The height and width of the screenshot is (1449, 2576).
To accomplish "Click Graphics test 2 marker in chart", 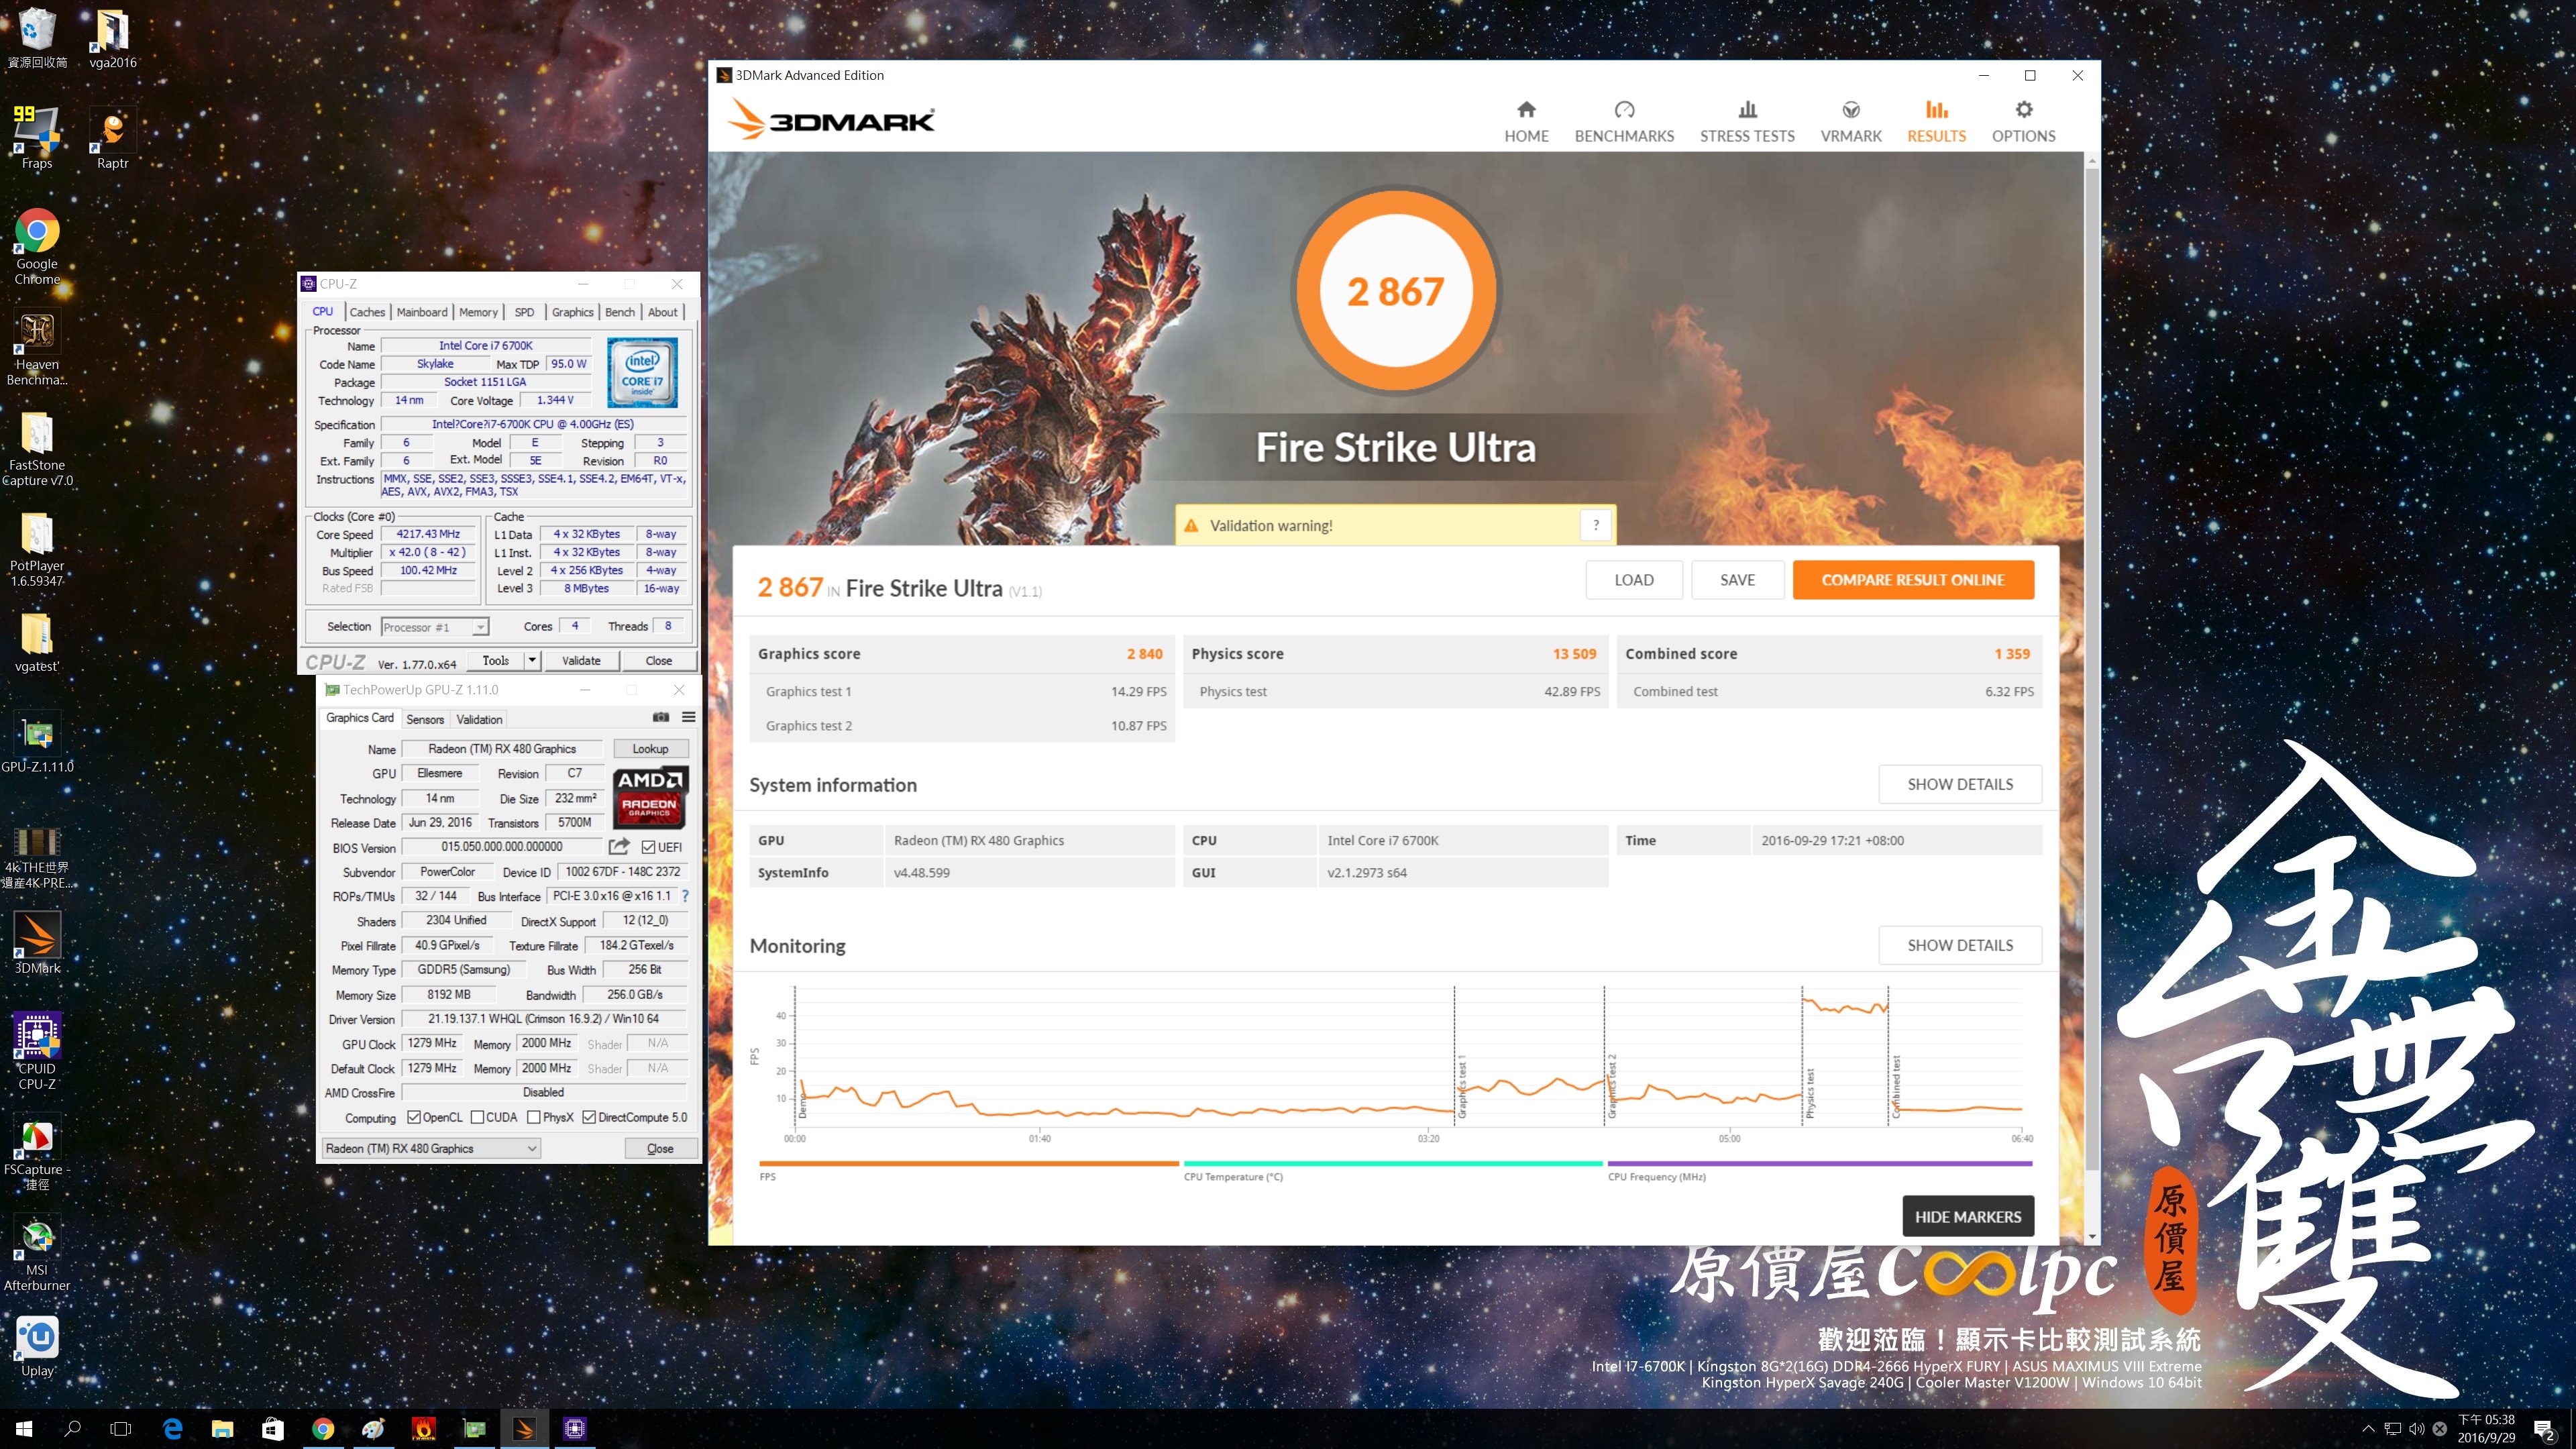I will [x=1612, y=1085].
